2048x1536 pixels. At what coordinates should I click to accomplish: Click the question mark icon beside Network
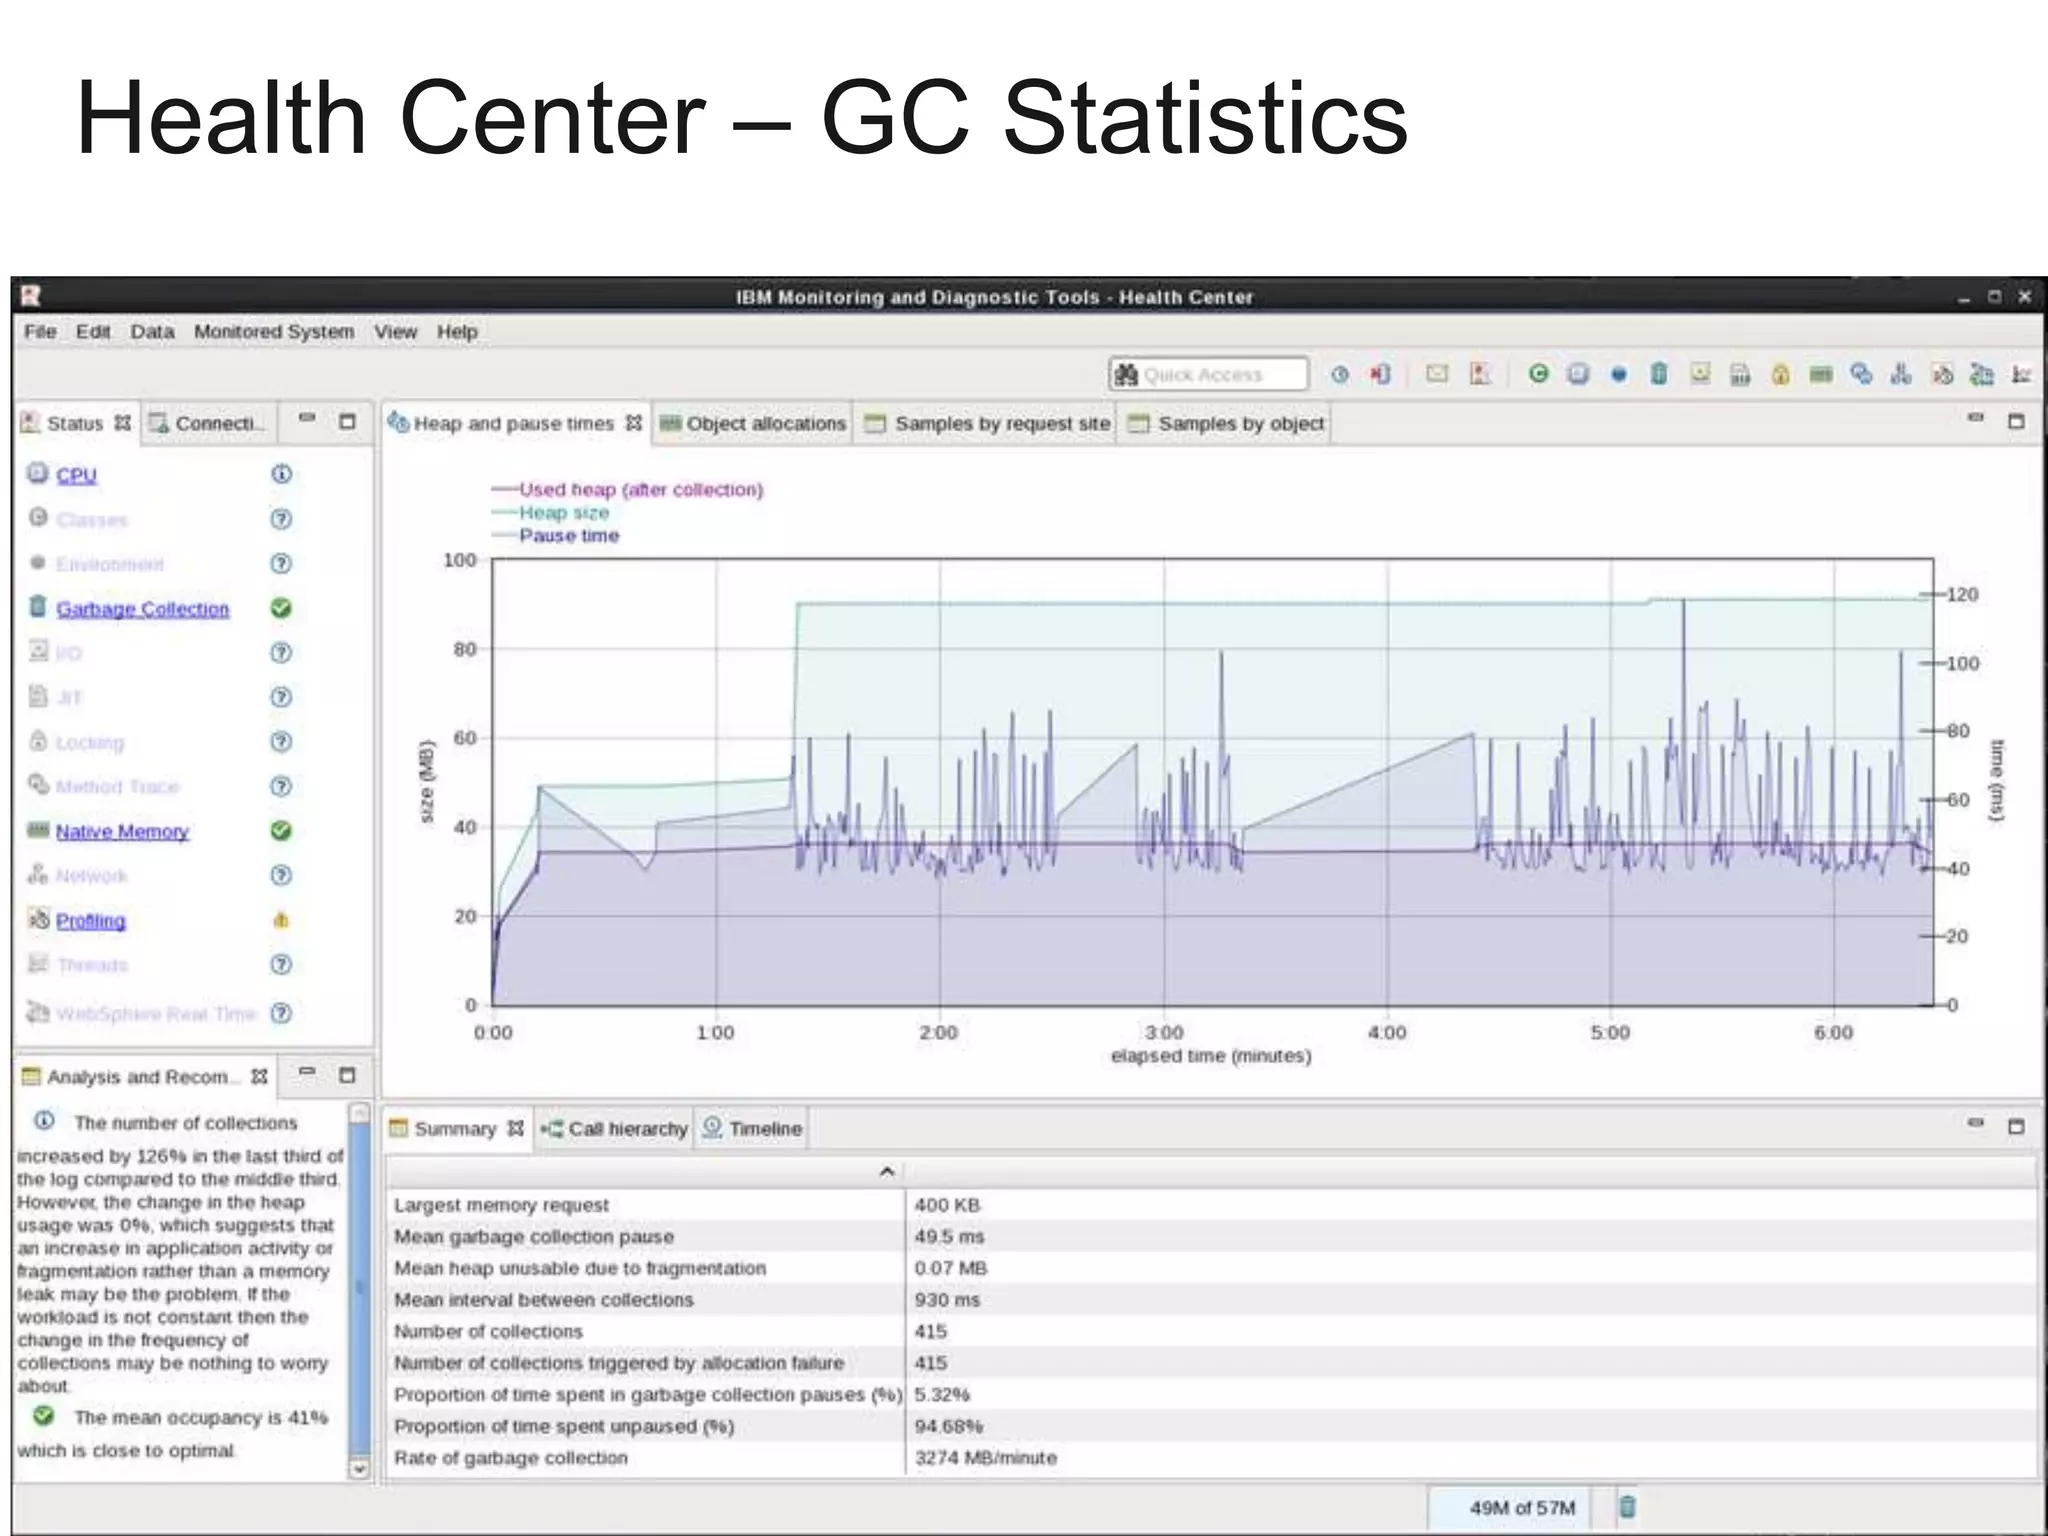click(x=281, y=875)
